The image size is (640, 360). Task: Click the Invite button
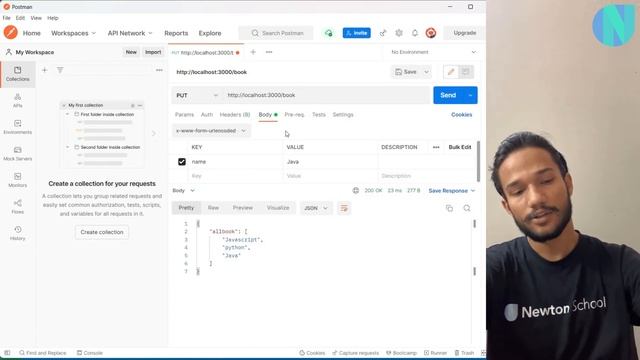pos(357,33)
